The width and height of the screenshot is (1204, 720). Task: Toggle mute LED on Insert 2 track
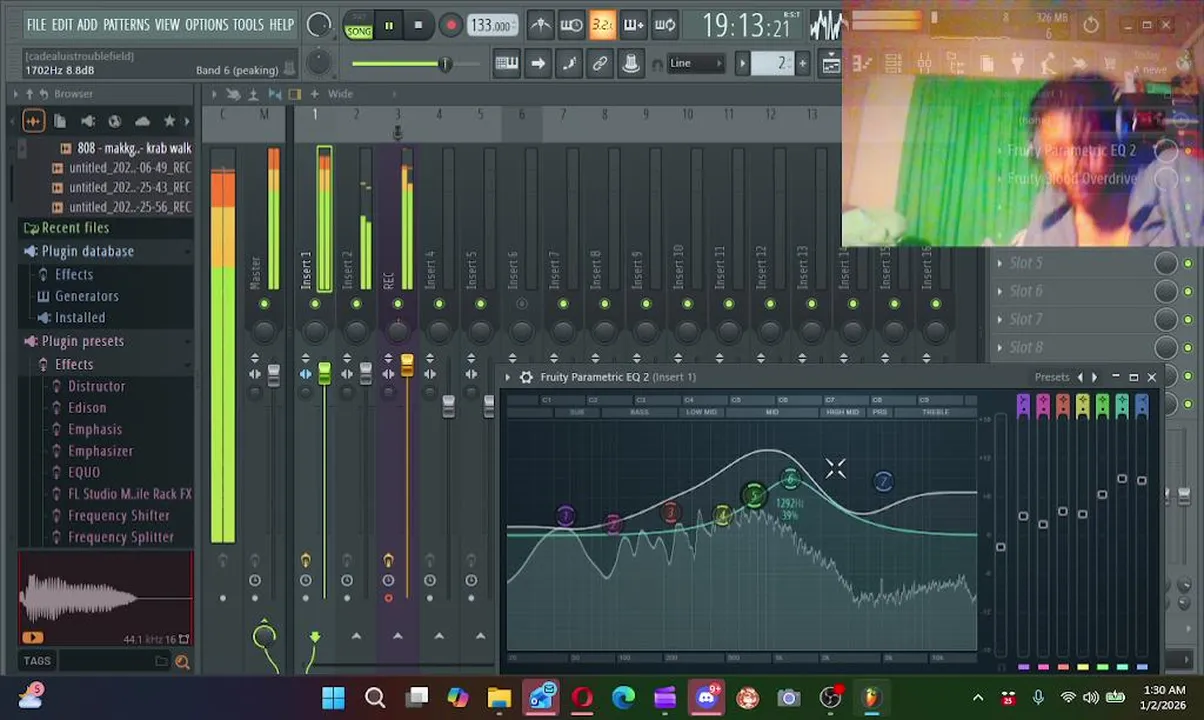click(356, 304)
